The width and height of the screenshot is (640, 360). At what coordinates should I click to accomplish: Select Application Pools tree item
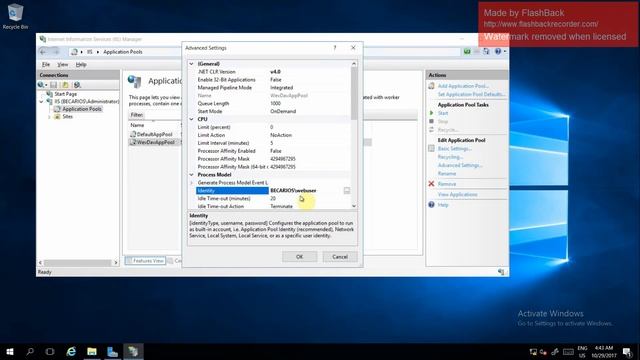coord(82,109)
